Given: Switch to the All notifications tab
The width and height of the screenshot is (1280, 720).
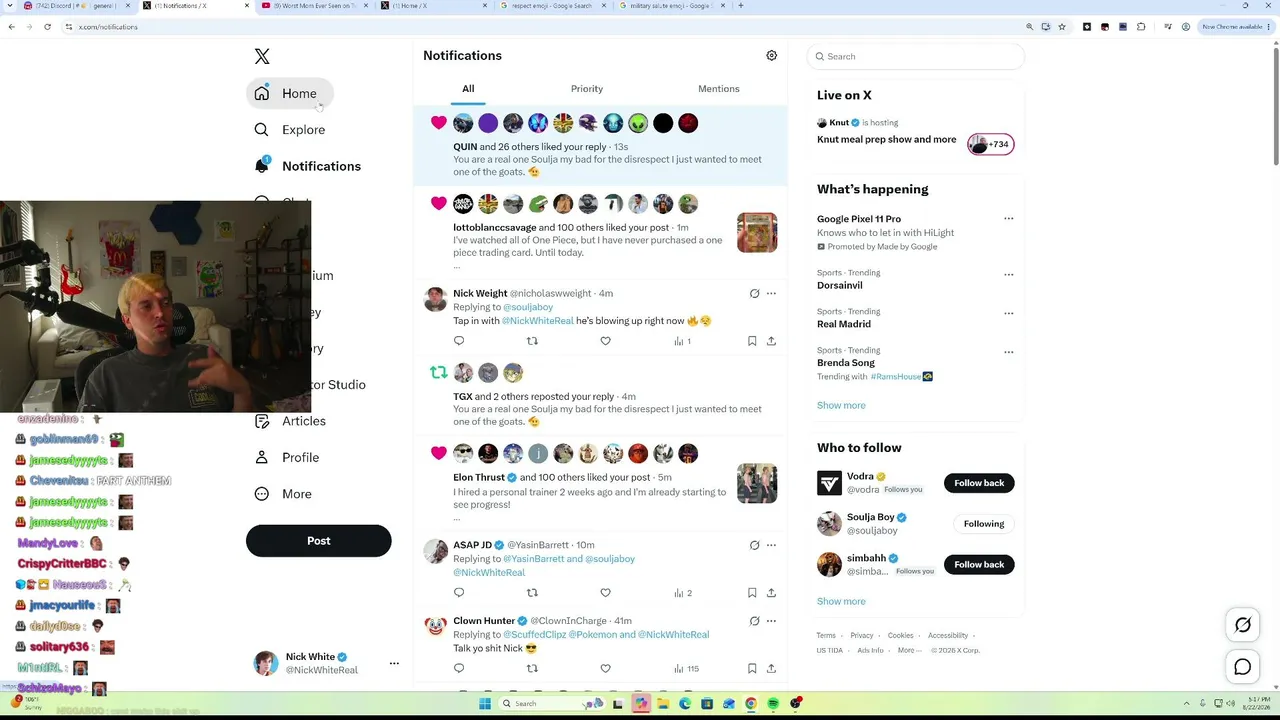Looking at the screenshot, I should tap(468, 89).
